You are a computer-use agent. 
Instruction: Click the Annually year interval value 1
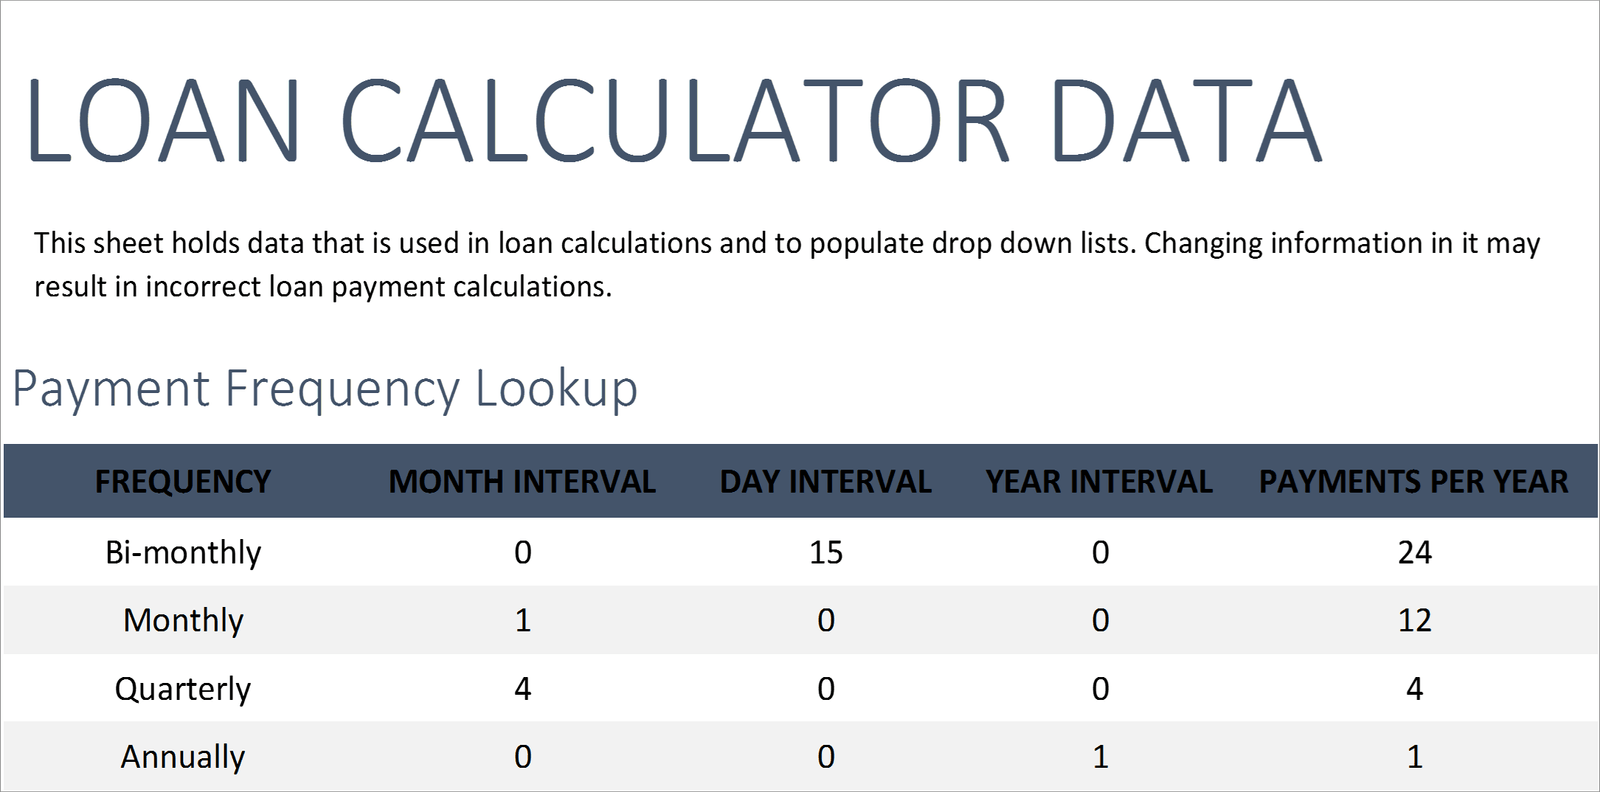click(x=1100, y=757)
